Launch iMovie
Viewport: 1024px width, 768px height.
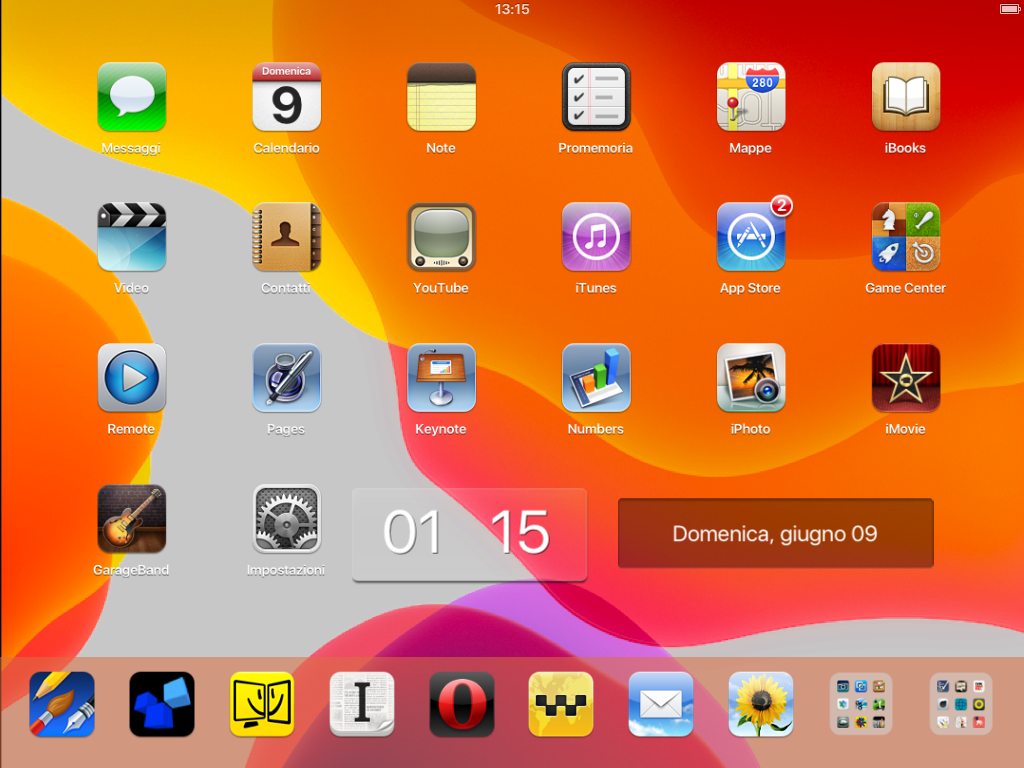pos(905,378)
